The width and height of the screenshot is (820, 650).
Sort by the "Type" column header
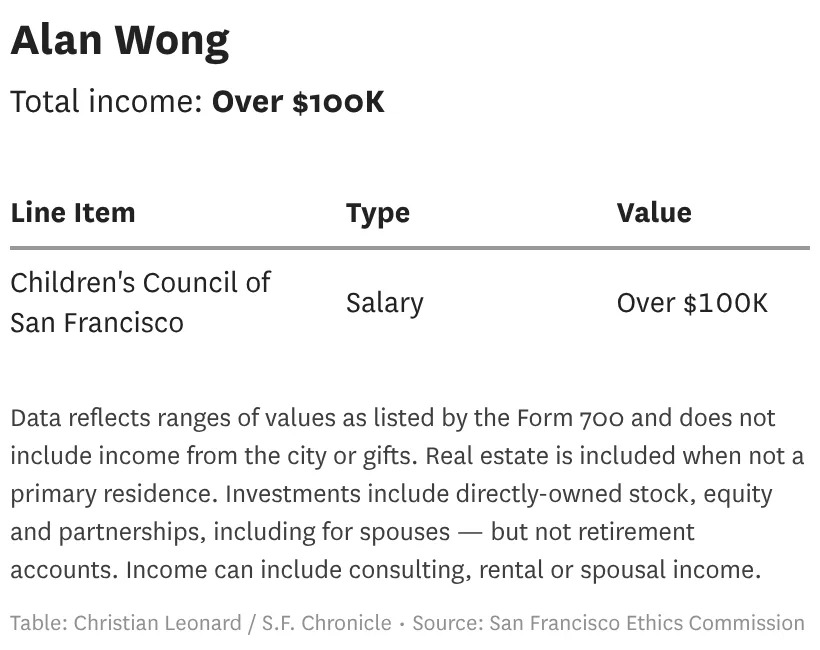(378, 212)
